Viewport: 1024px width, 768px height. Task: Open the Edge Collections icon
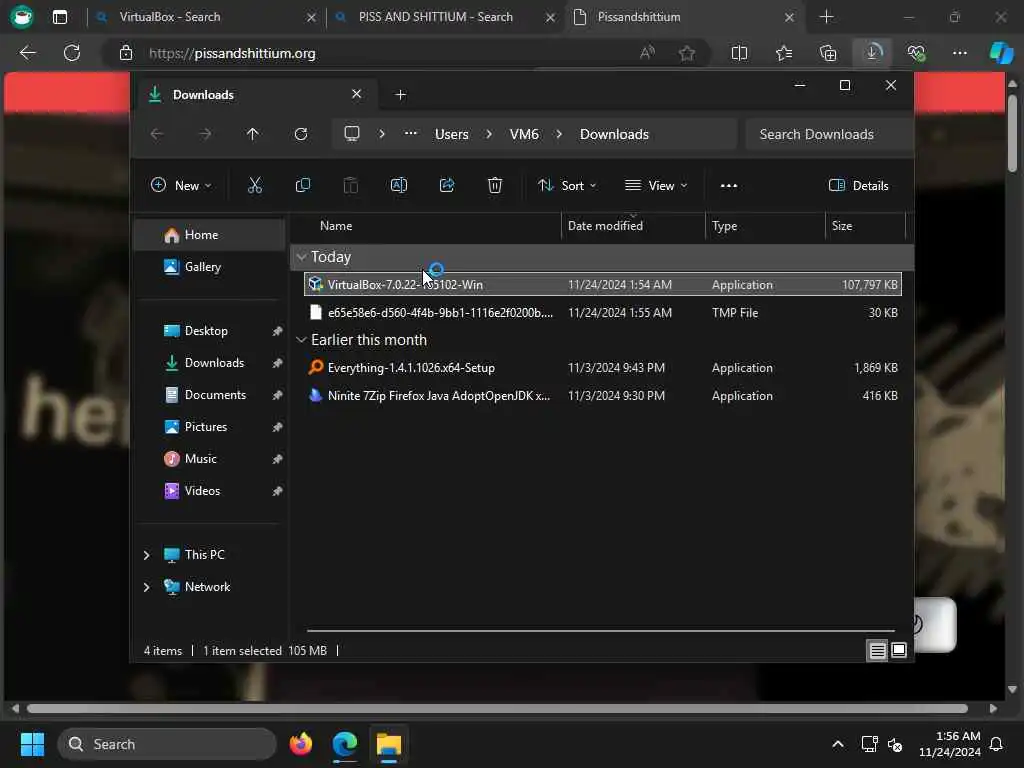[x=828, y=53]
